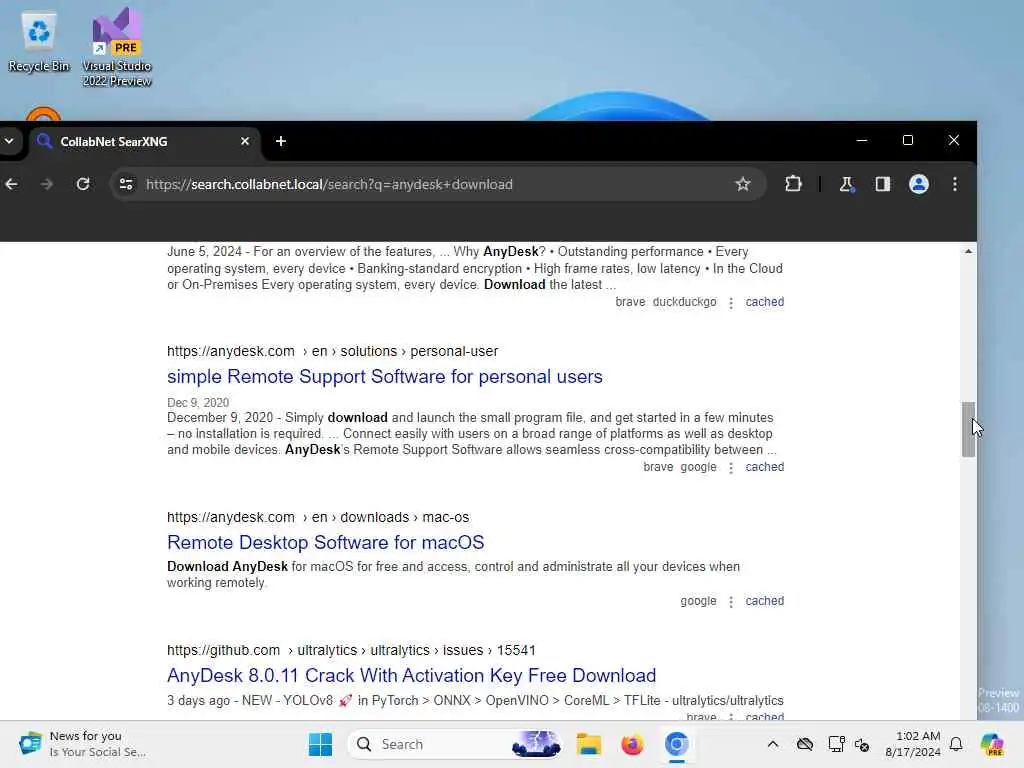1024x768 pixels.
Task: Click the page scrollbar thumb
Action: pos(968,429)
